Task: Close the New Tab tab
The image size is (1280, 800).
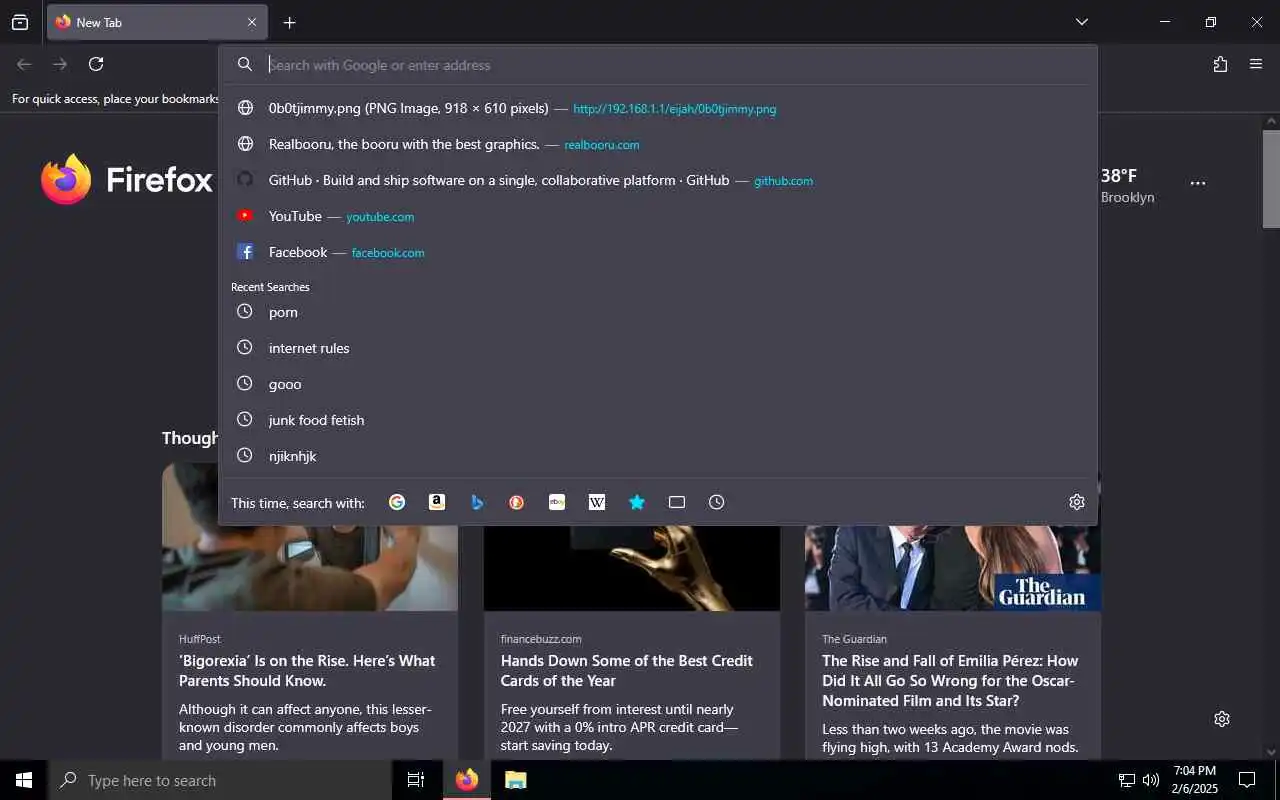Action: (252, 22)
